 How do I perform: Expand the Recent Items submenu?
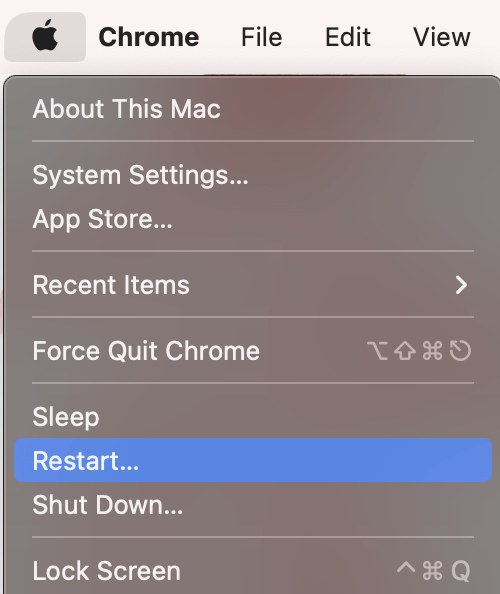point(253,285)
